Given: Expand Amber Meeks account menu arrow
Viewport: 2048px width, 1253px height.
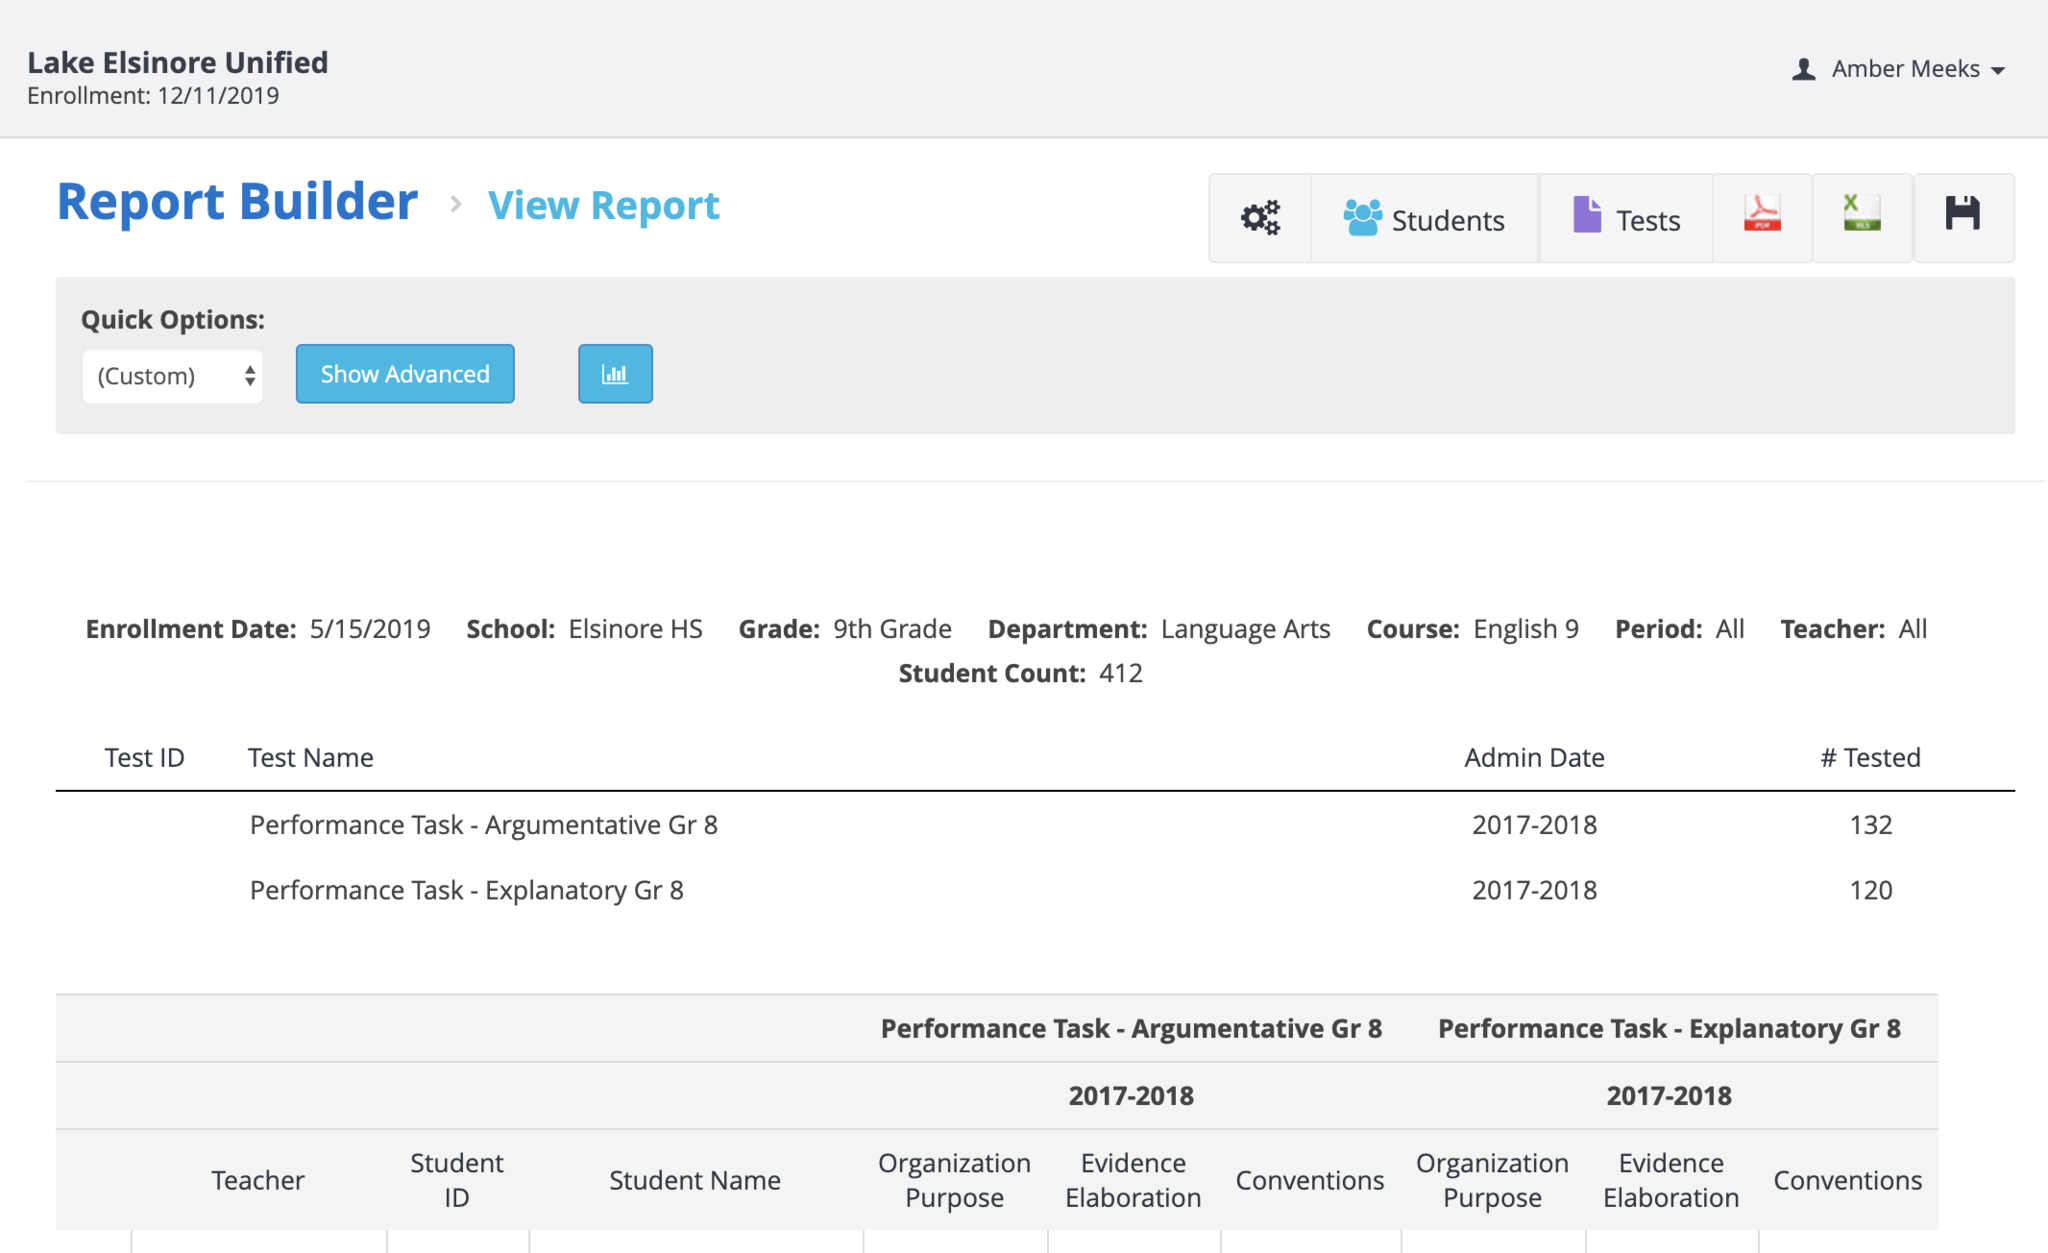Looking at the screenshot, I should pyautogui.click(x=1998, y=70).
